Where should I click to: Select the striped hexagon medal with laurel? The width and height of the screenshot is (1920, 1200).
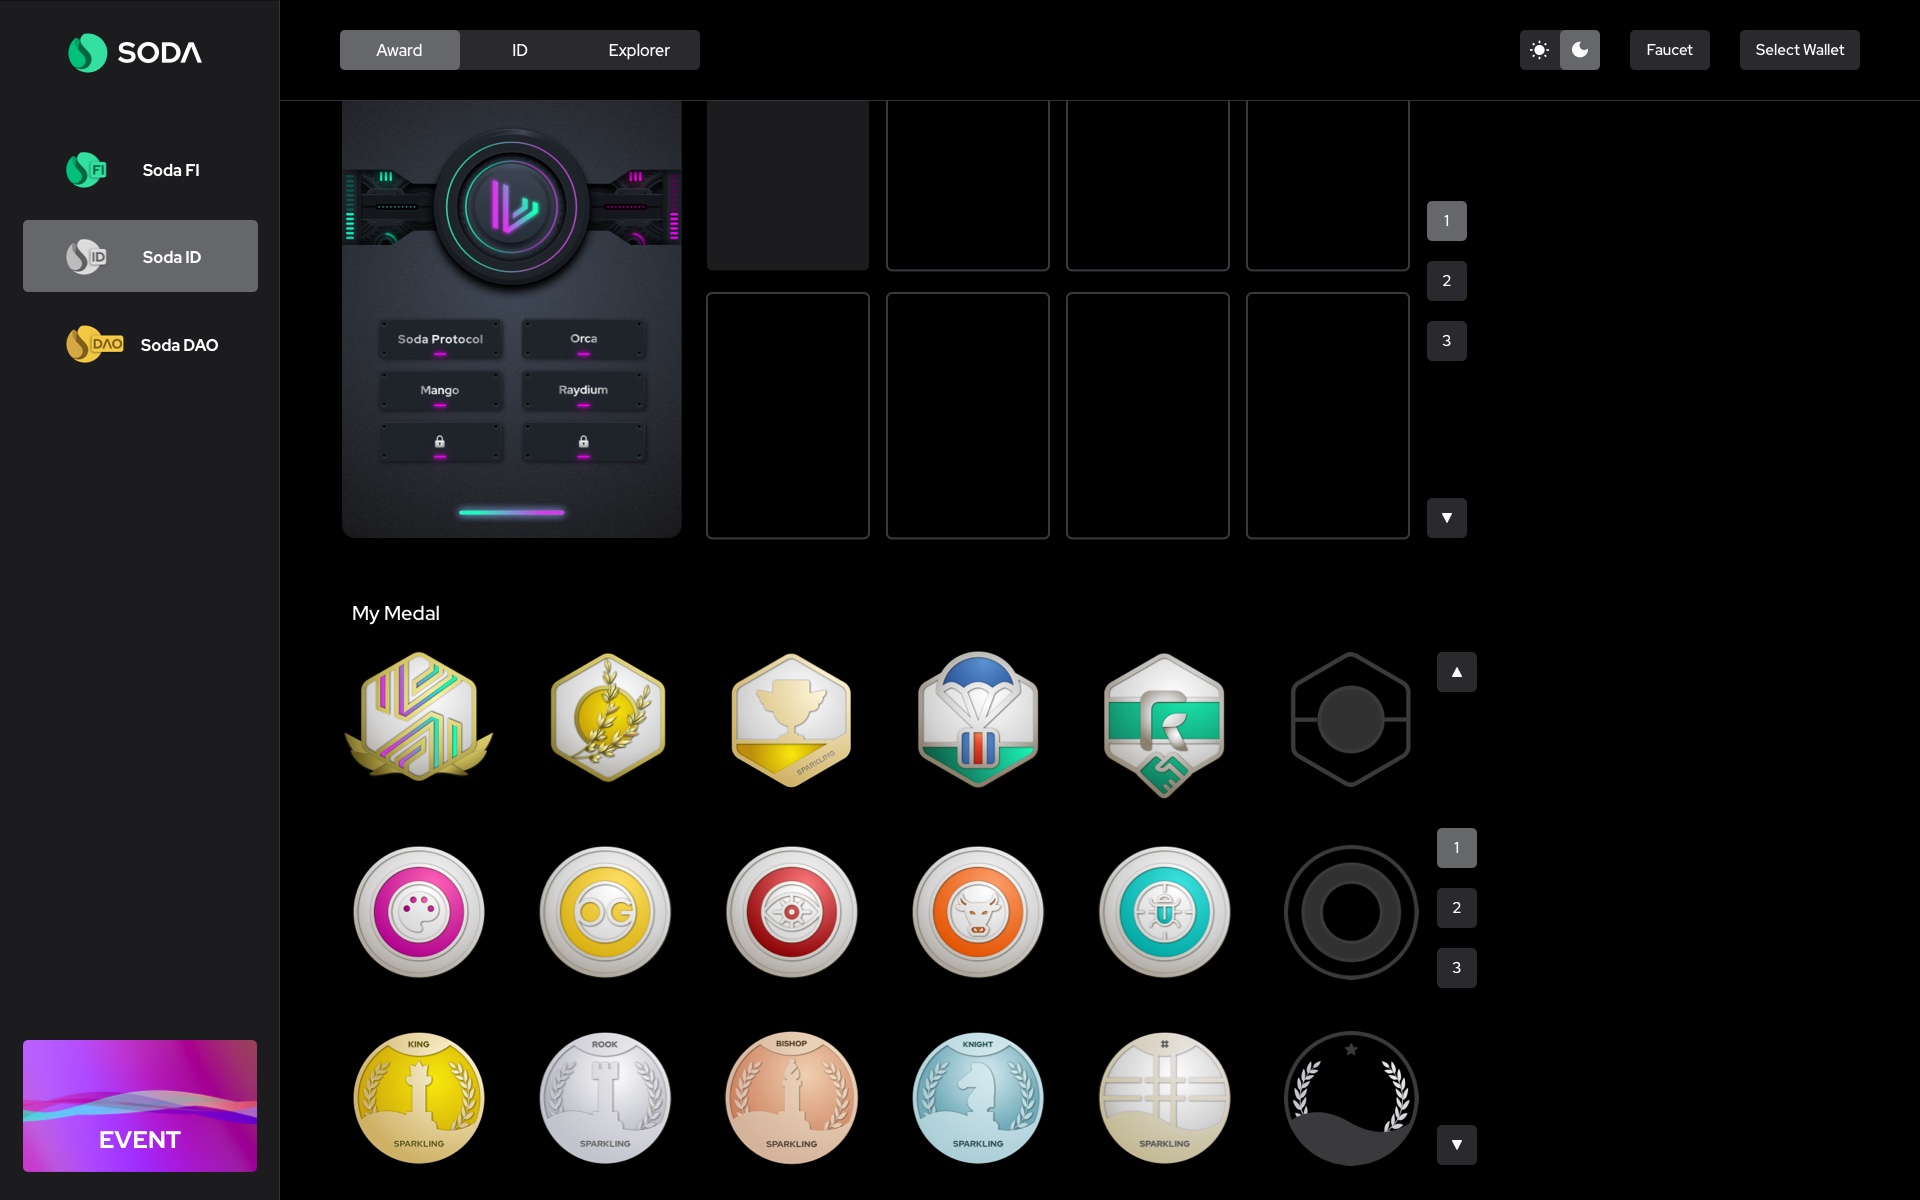pyautogui.click(x=419, y=717)
